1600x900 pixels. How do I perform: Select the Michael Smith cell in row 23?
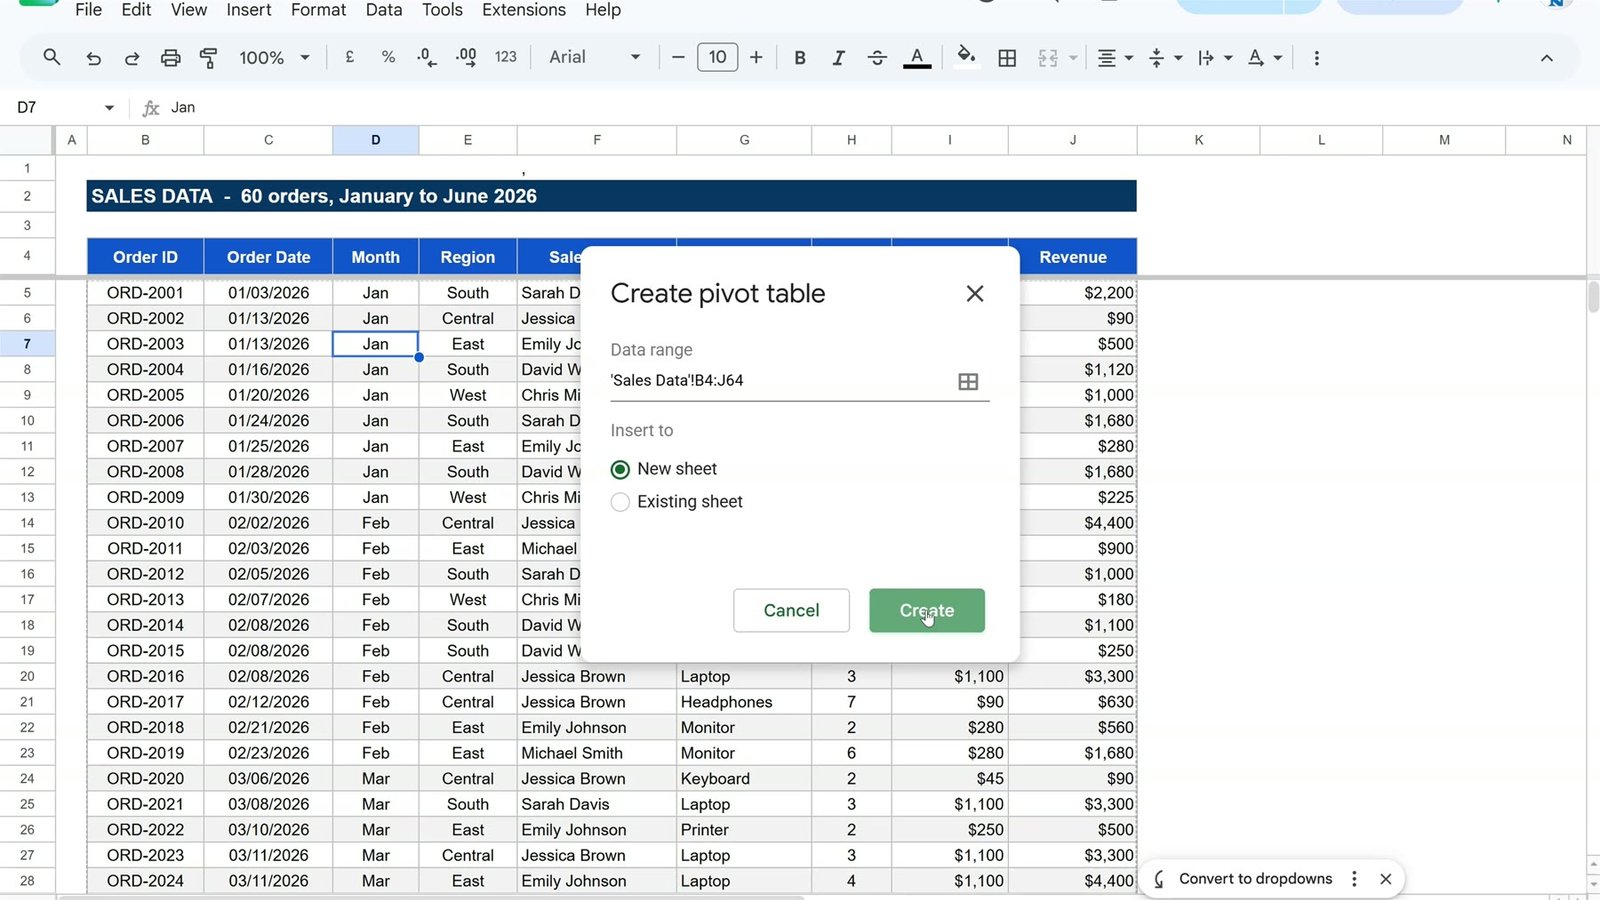pos(596,753)
